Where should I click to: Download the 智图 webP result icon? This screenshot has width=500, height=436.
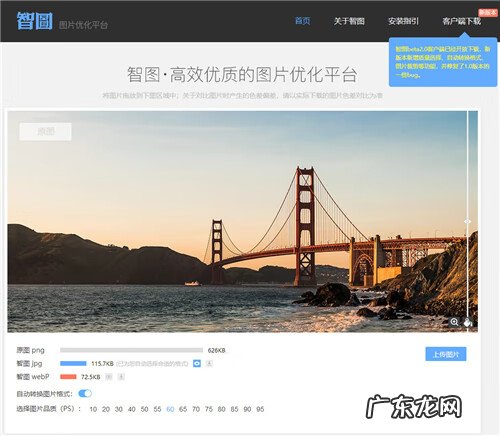(x=121, y=377)
